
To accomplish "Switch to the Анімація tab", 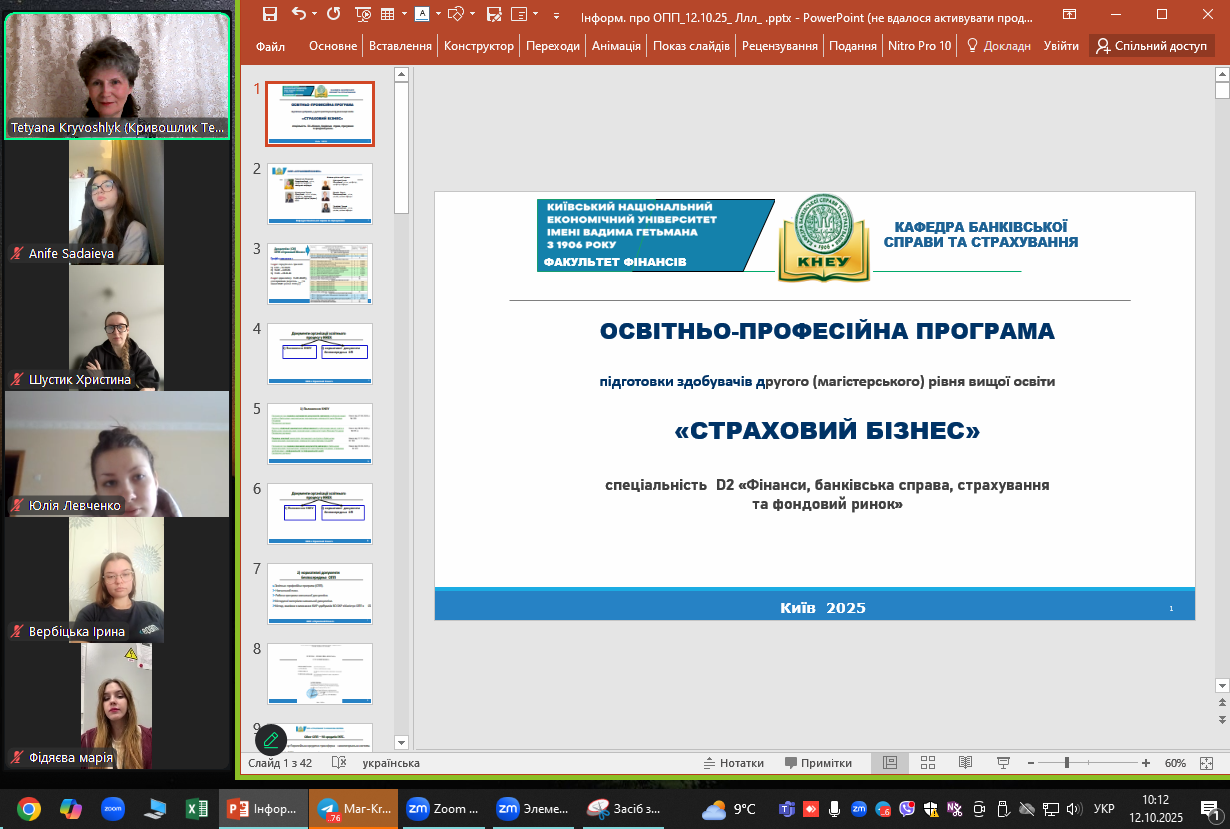I will click(x=617, y=46).
